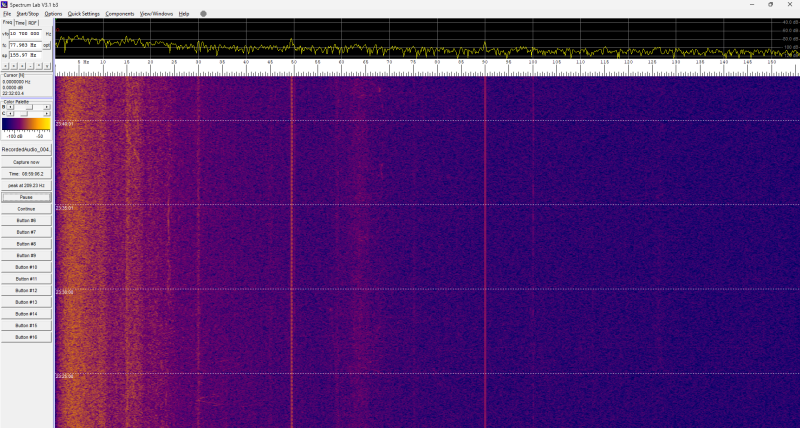
Task: Click the 100 mark on frequency scale
Action: (533, 62)
